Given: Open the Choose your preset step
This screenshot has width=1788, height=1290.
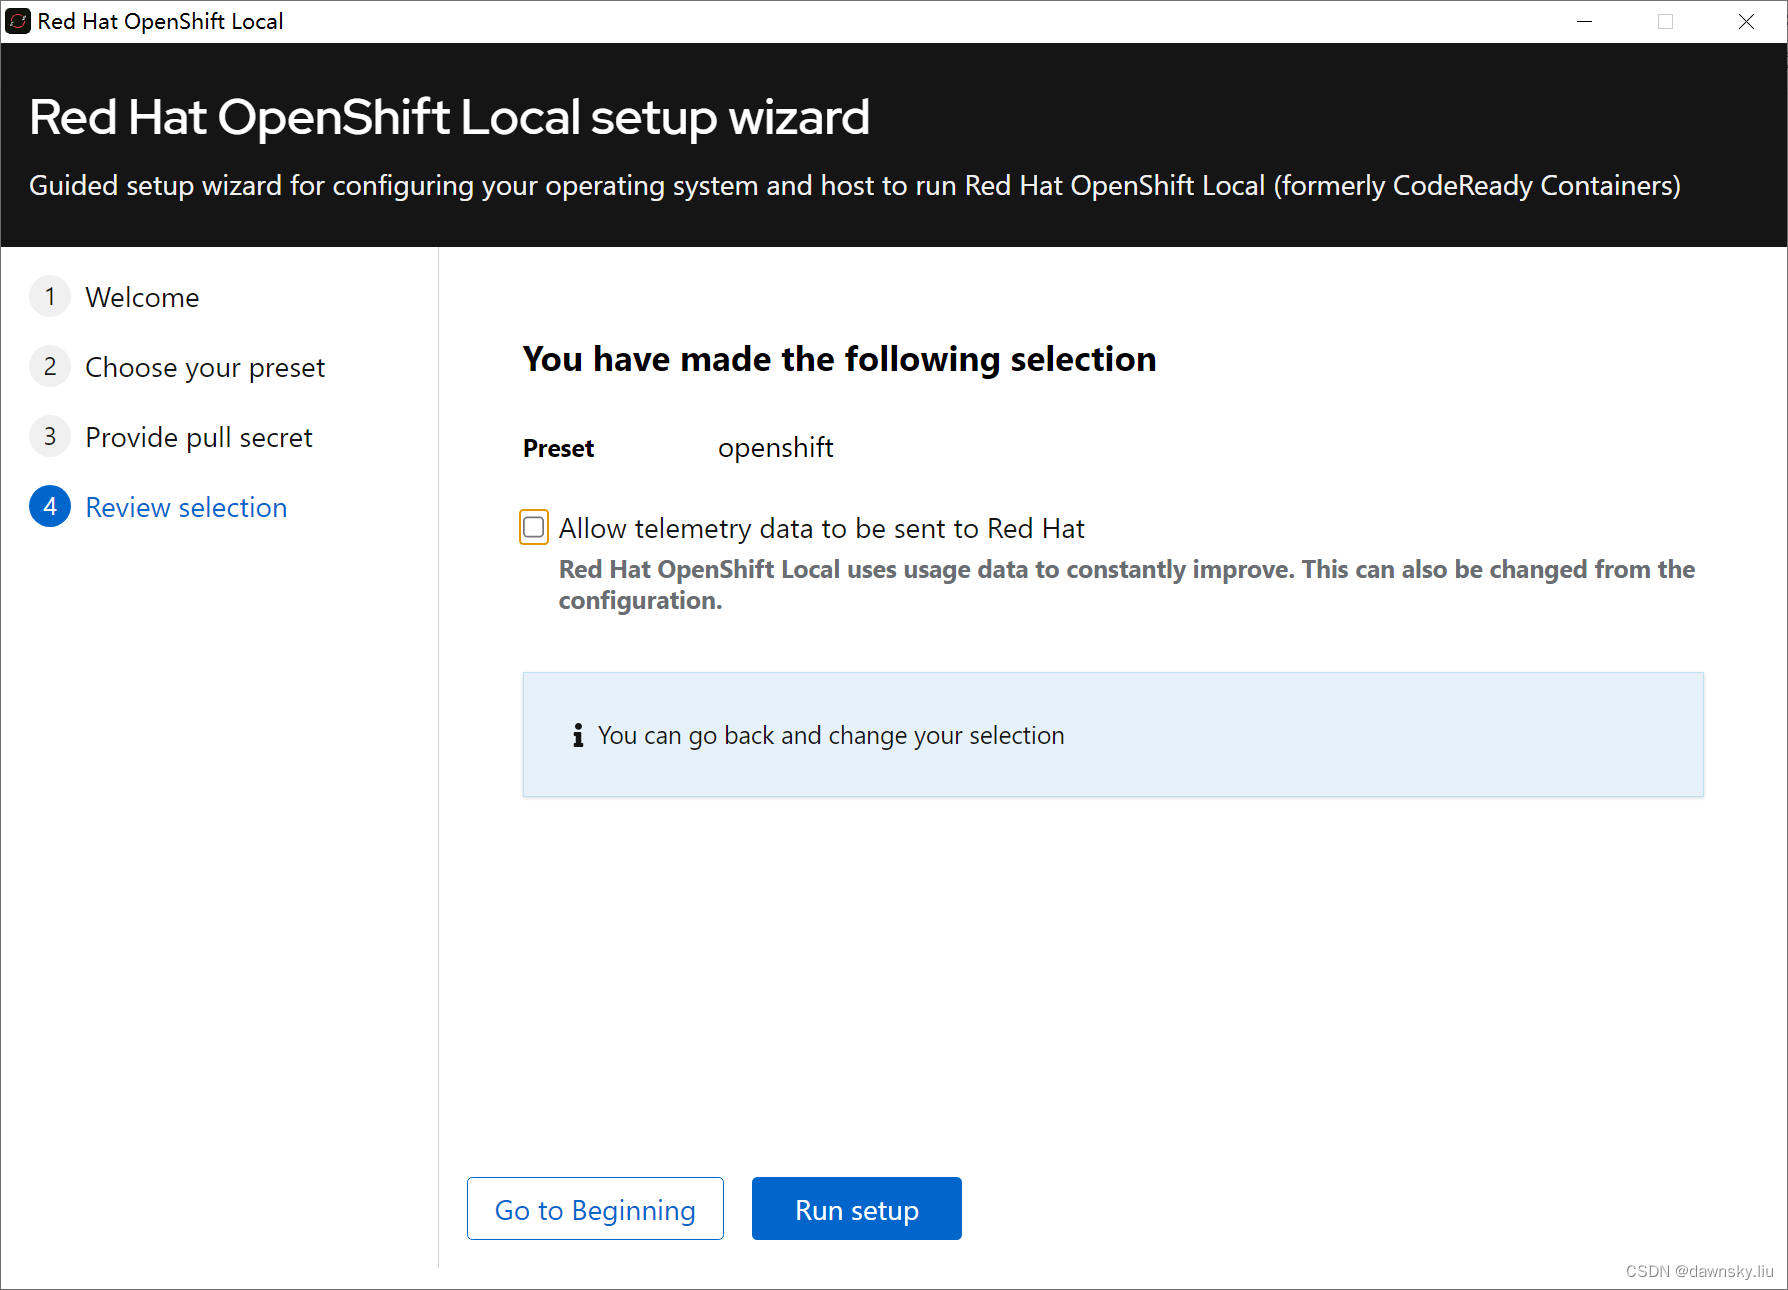Looking at the screenshot, I should tap(204, 366).
